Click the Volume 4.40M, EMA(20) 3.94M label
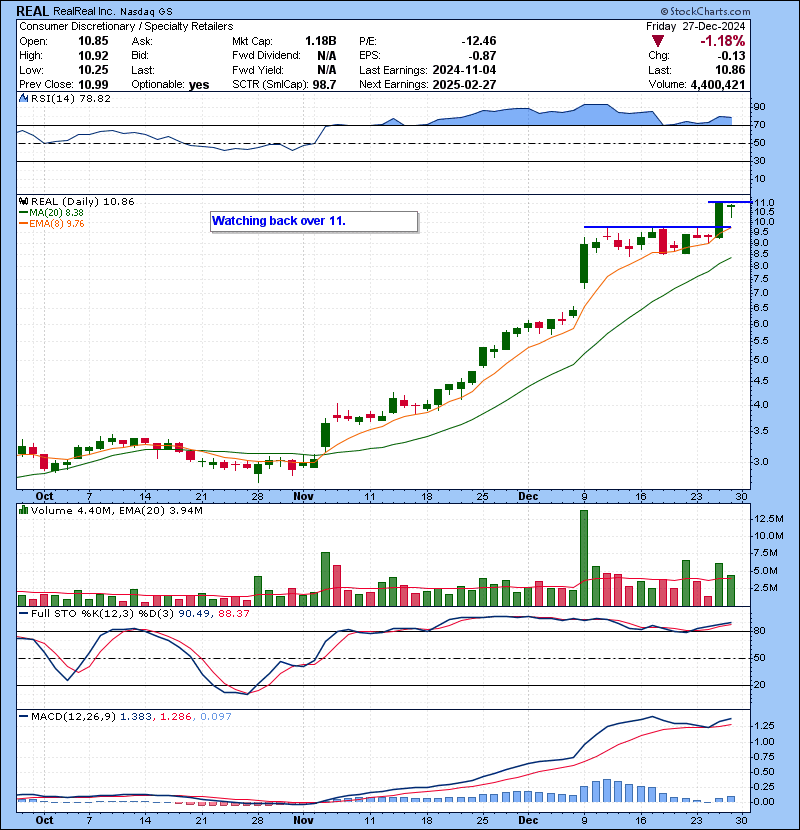 (116, 511)
